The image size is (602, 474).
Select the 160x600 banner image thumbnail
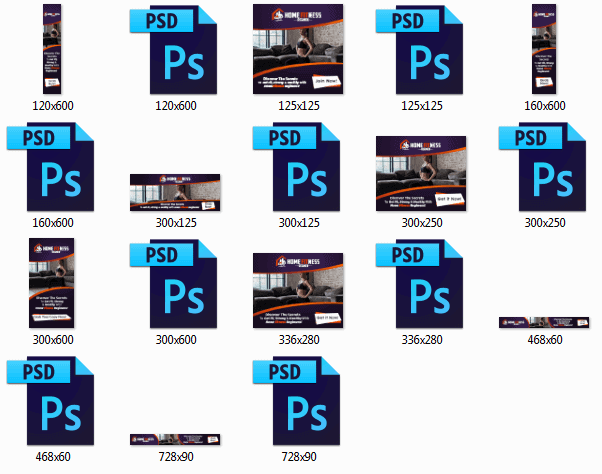coord(545,49)
